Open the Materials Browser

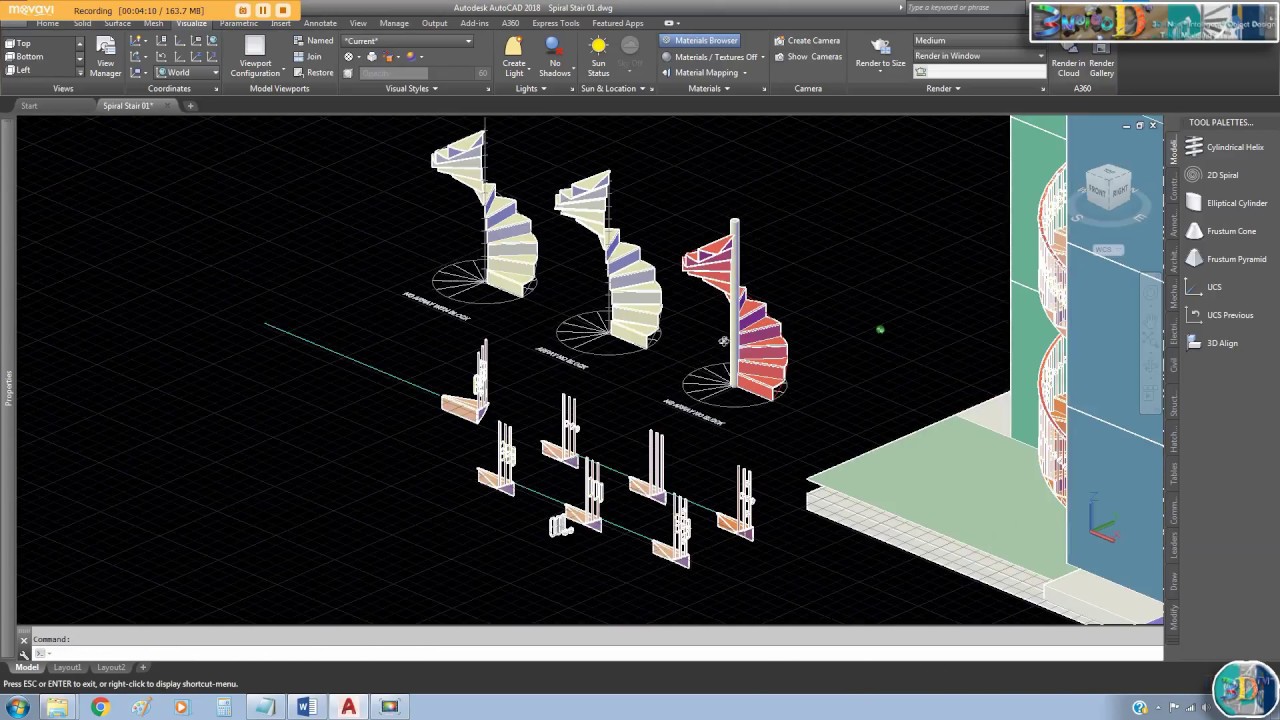(x=700, y=40)
